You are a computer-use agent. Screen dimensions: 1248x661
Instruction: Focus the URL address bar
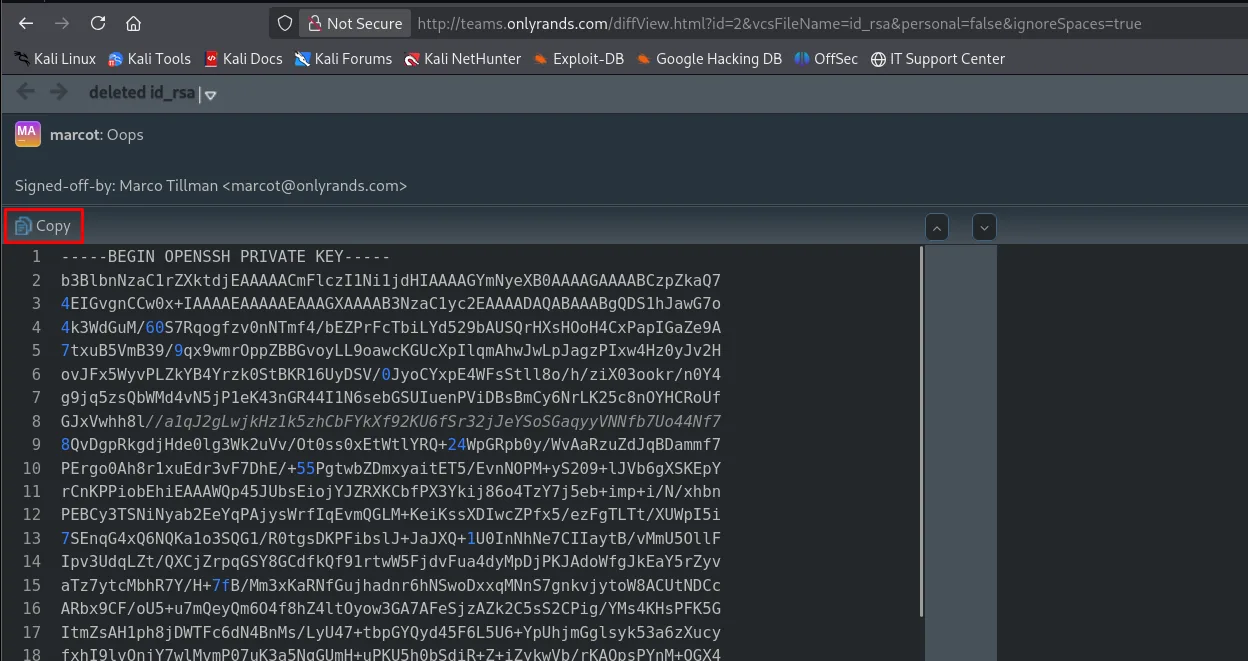[x=780, y=23]
